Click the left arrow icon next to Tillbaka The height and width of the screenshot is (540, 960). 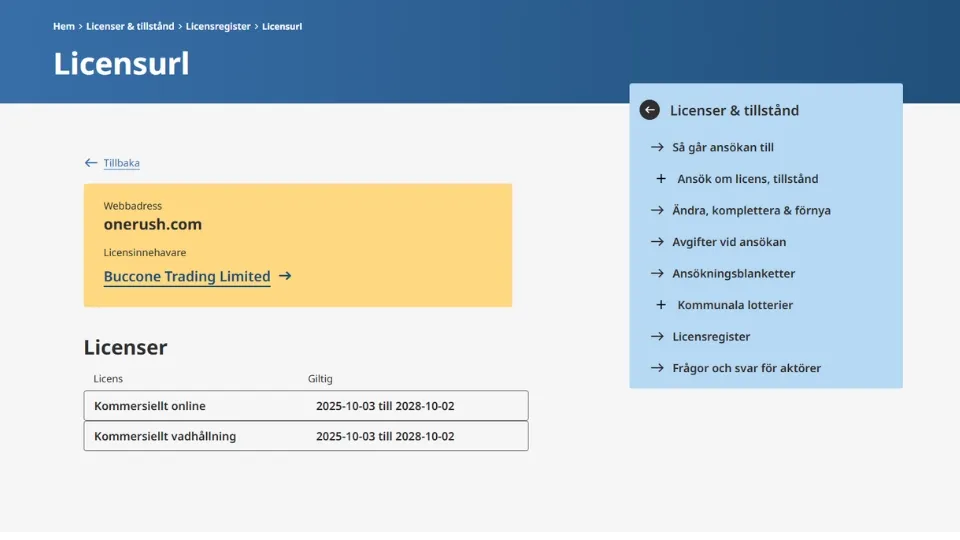point(91,163)
